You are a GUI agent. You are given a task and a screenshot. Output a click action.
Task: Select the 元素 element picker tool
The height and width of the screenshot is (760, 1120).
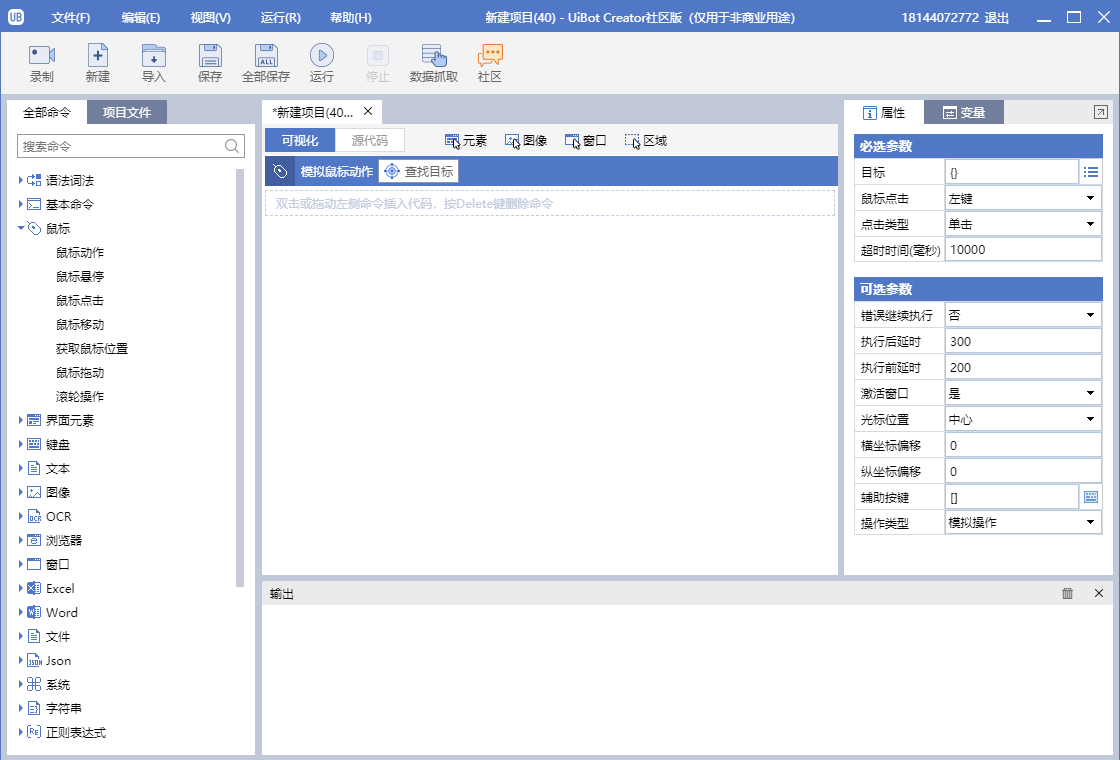pyautogui.click(x=465, y=141)
